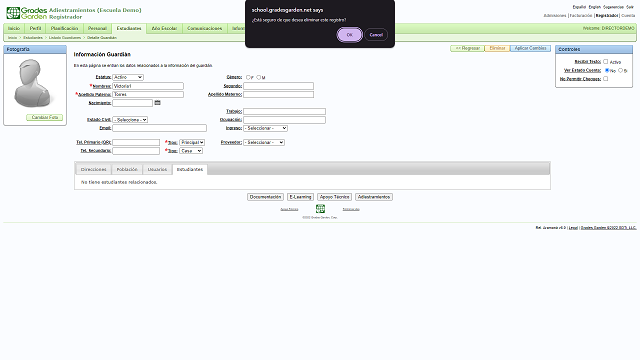Click into the Segundo name field
The width and height of the screenshot is (640, 360).
[x=278, y=86]
